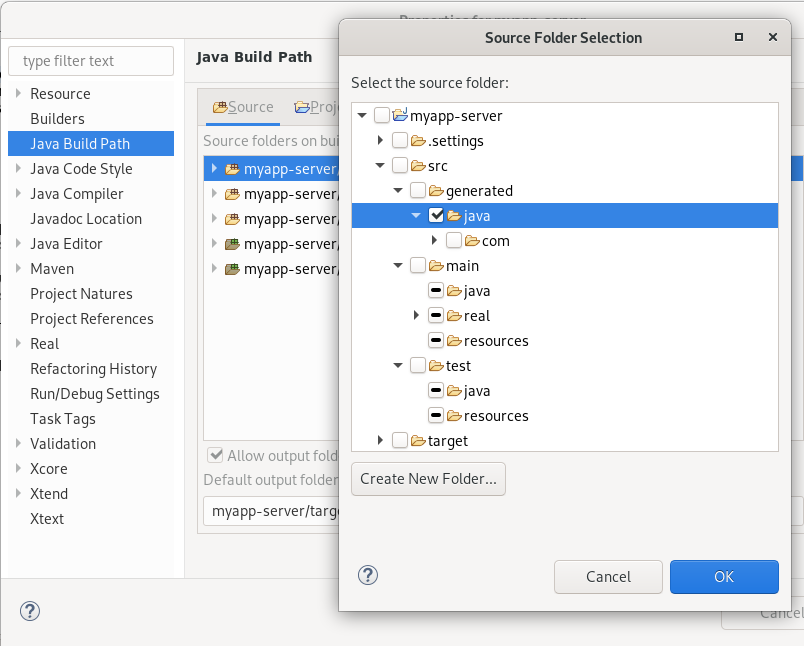Screen dimensions: 804x646
Task: Click the com folder icon
Action: point(472,240)
